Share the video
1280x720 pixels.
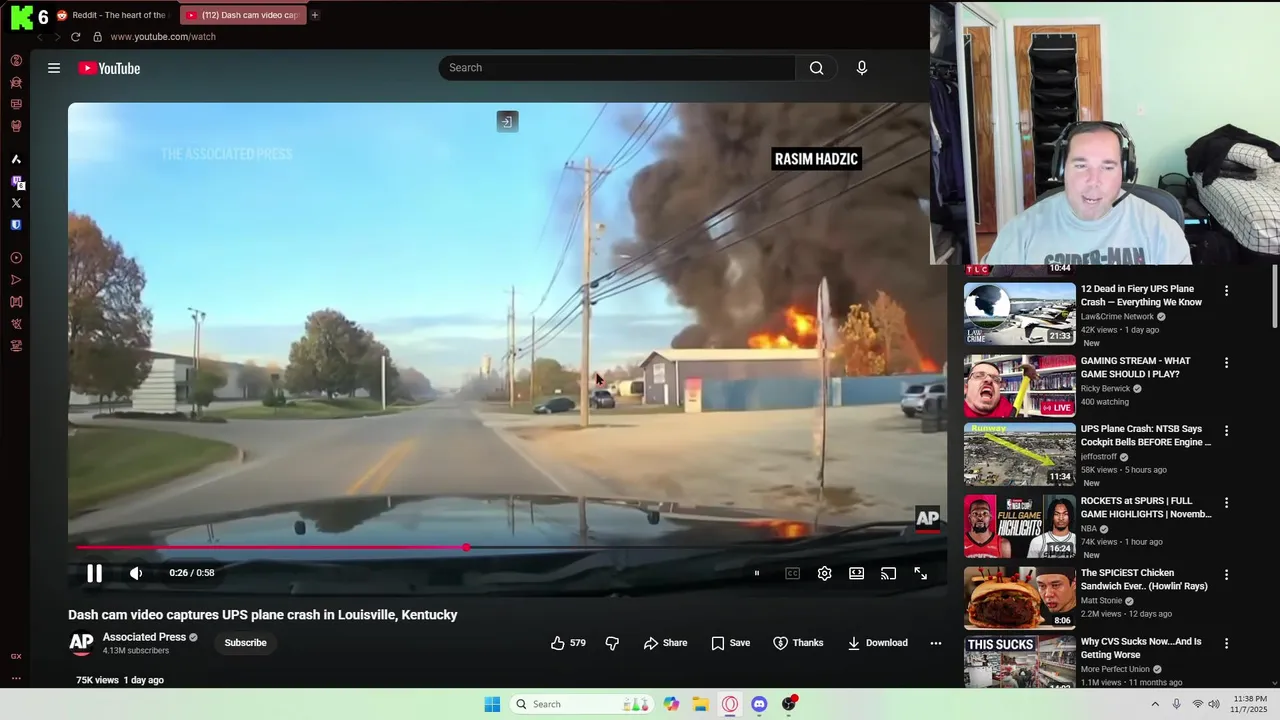[665, 643]
